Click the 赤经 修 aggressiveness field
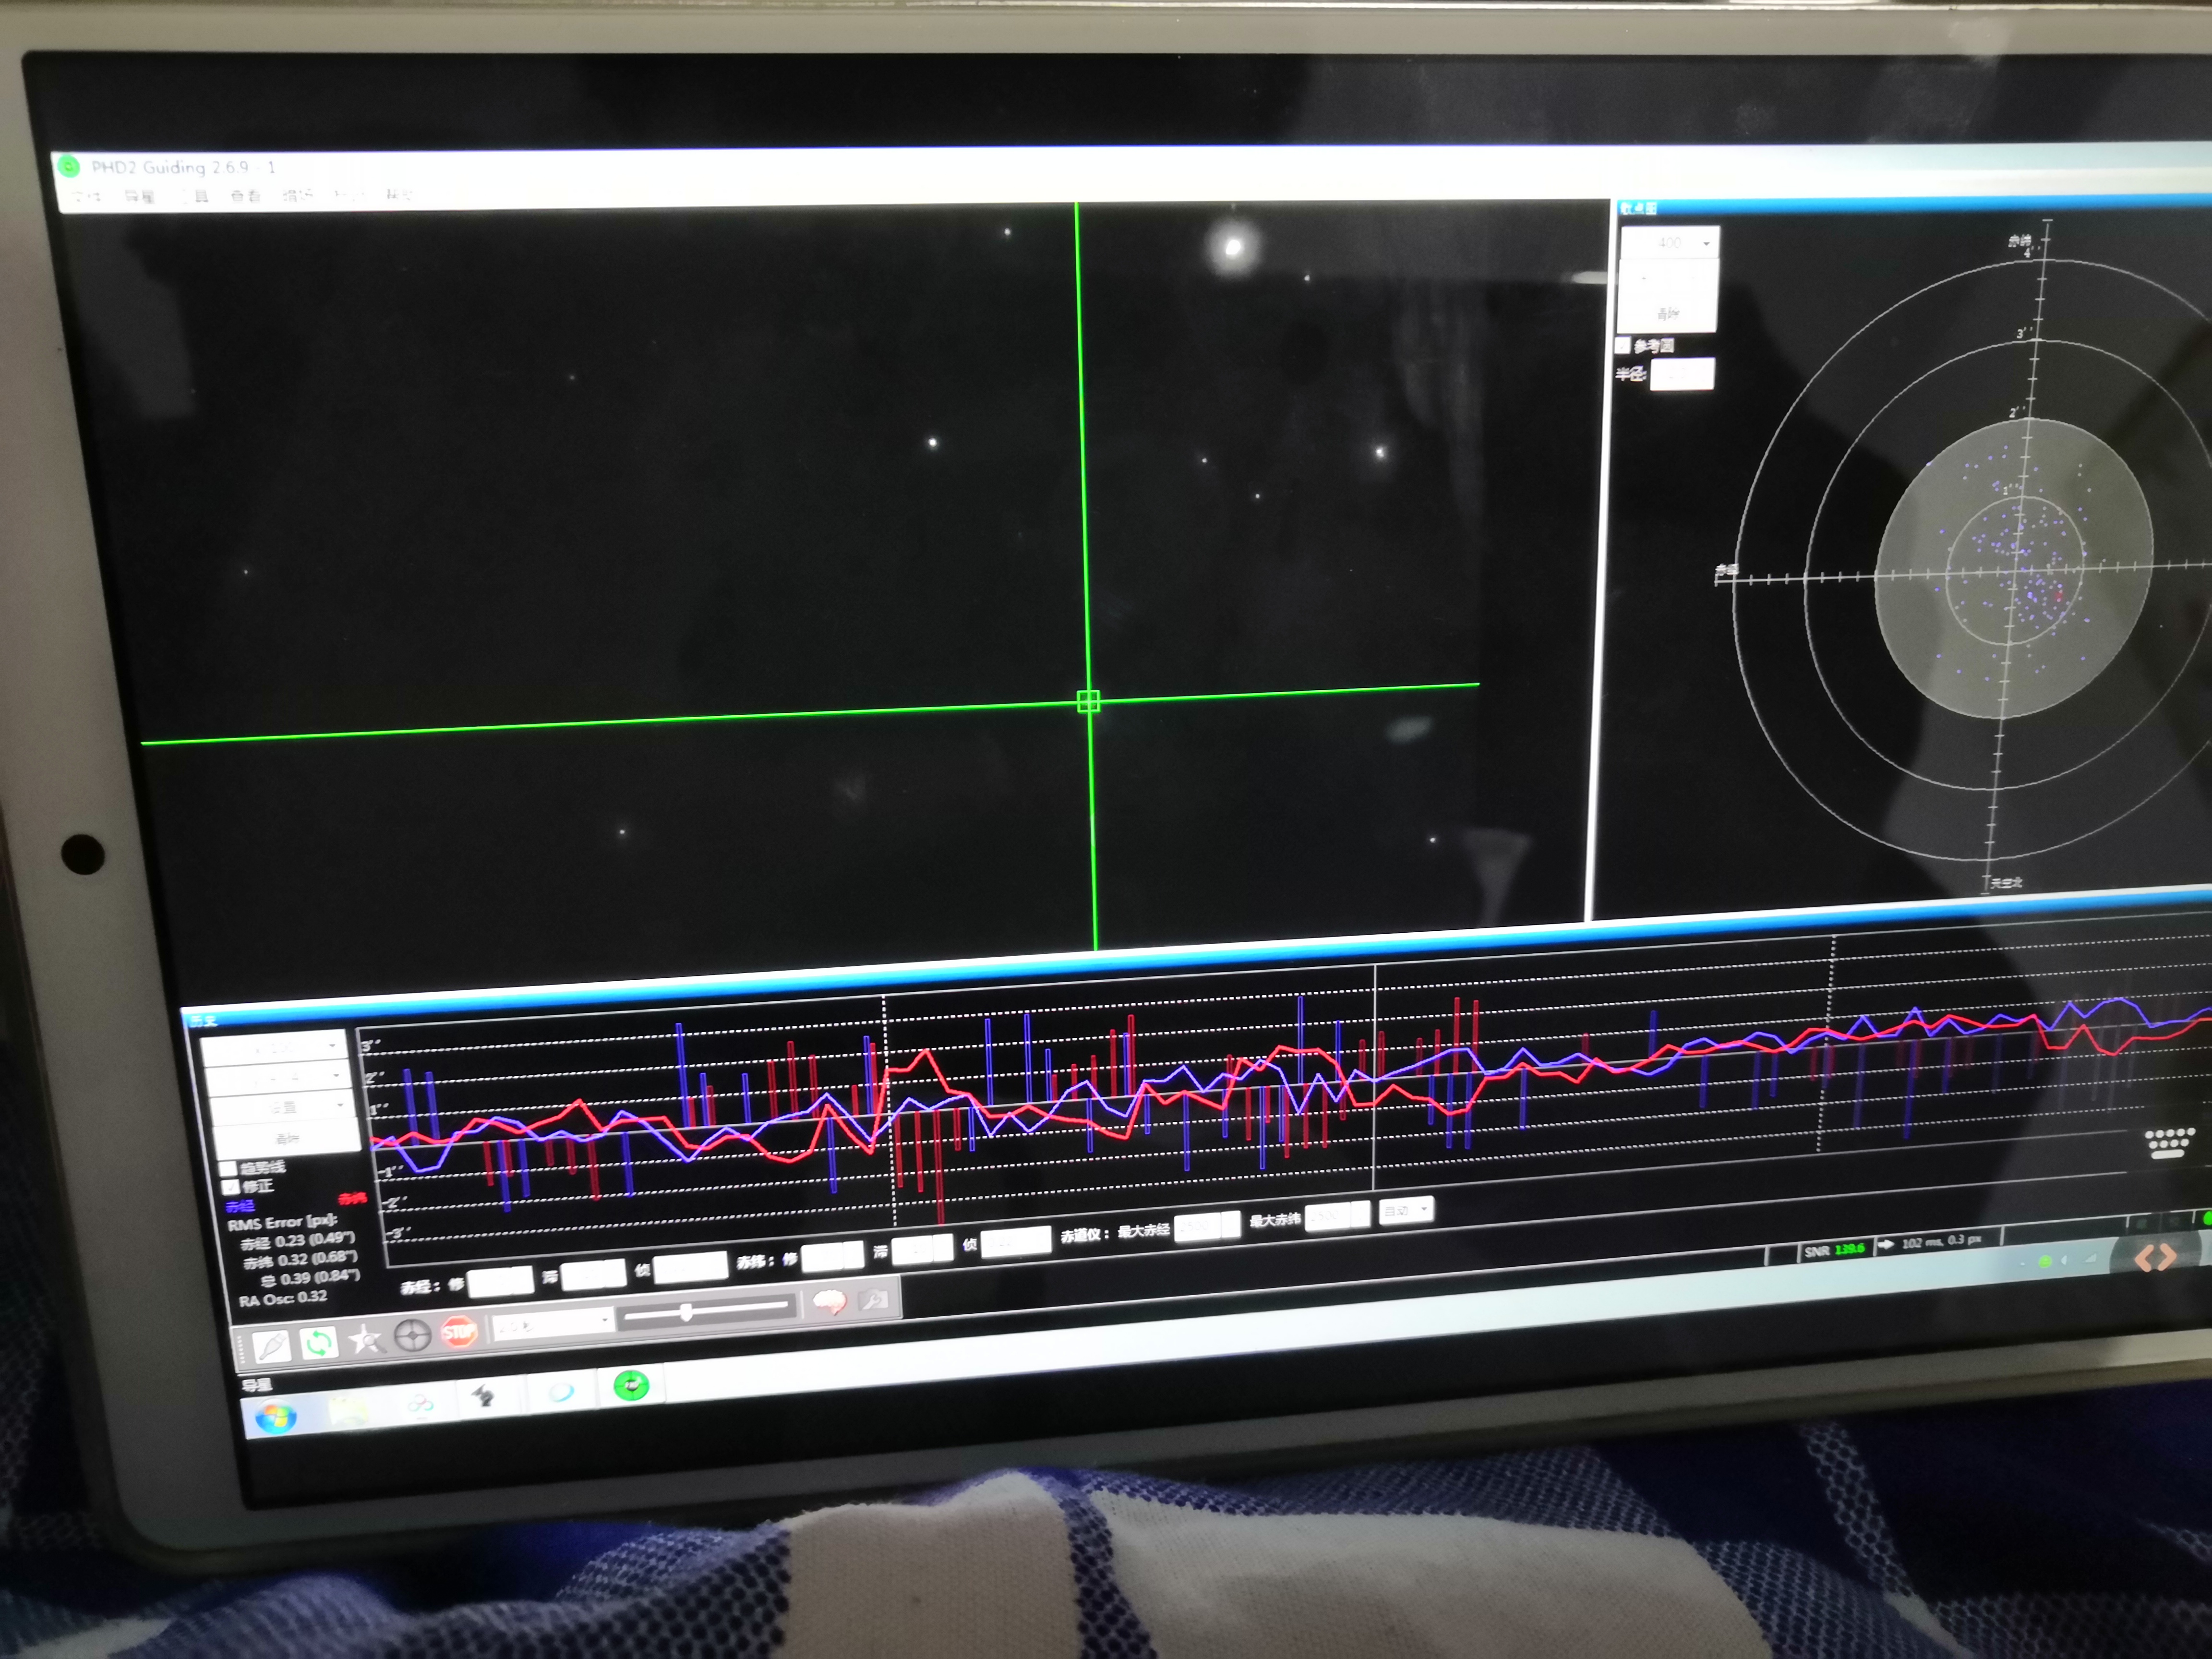 click(501, 1281)
